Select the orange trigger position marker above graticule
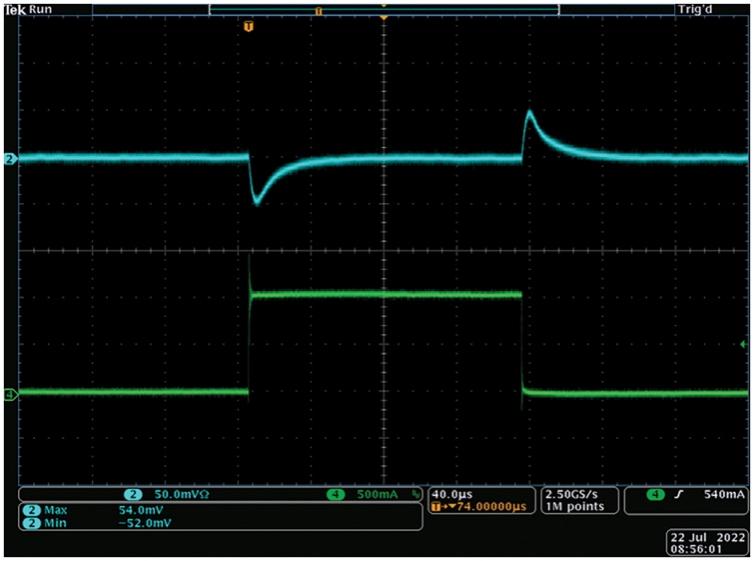This screenshot has height=561, width=754. (249, 25)
